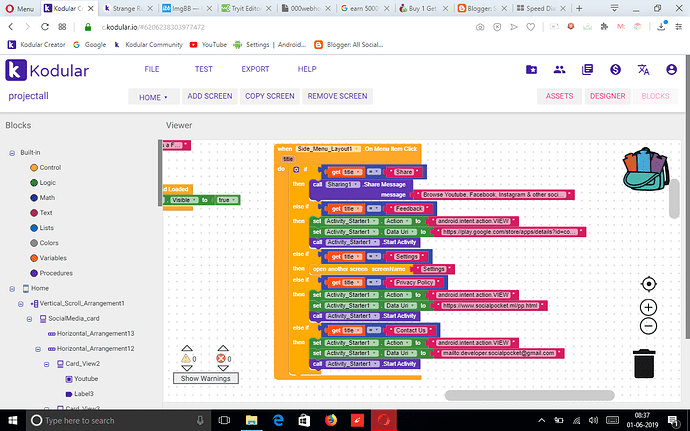Select the Youtube component in tree
Image resolution: width=690 pixels, height=431 pixels.
(x=86, y=379)
